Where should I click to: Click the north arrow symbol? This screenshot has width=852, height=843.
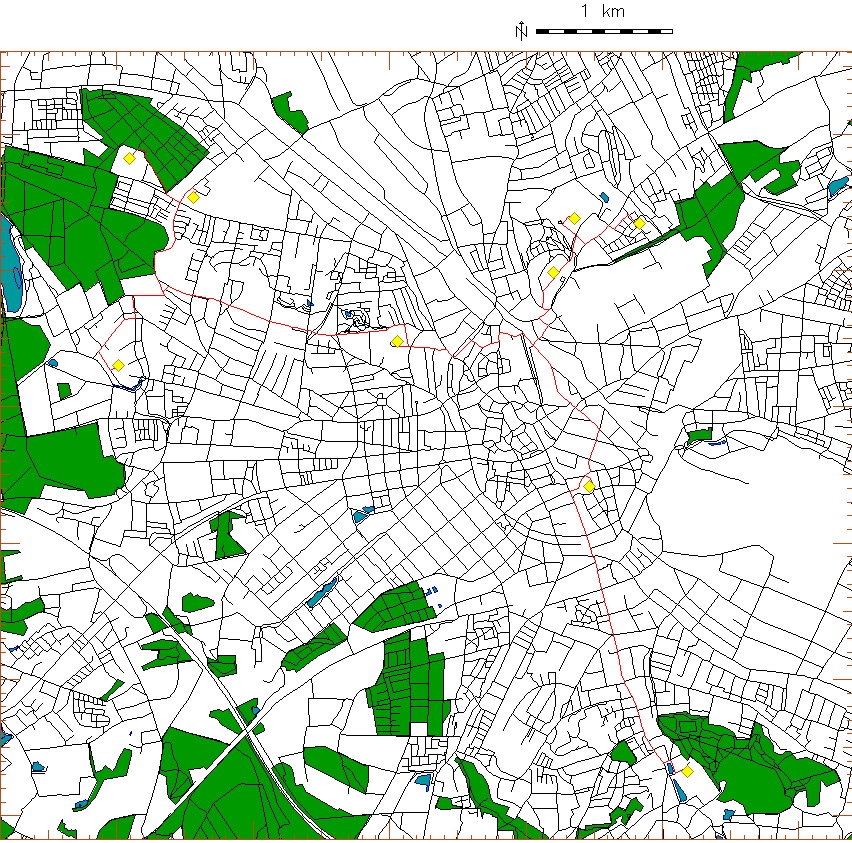coord(522,30)
